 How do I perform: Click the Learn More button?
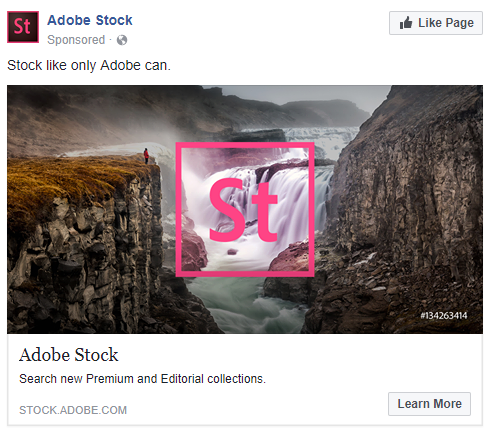coord(429,404)
